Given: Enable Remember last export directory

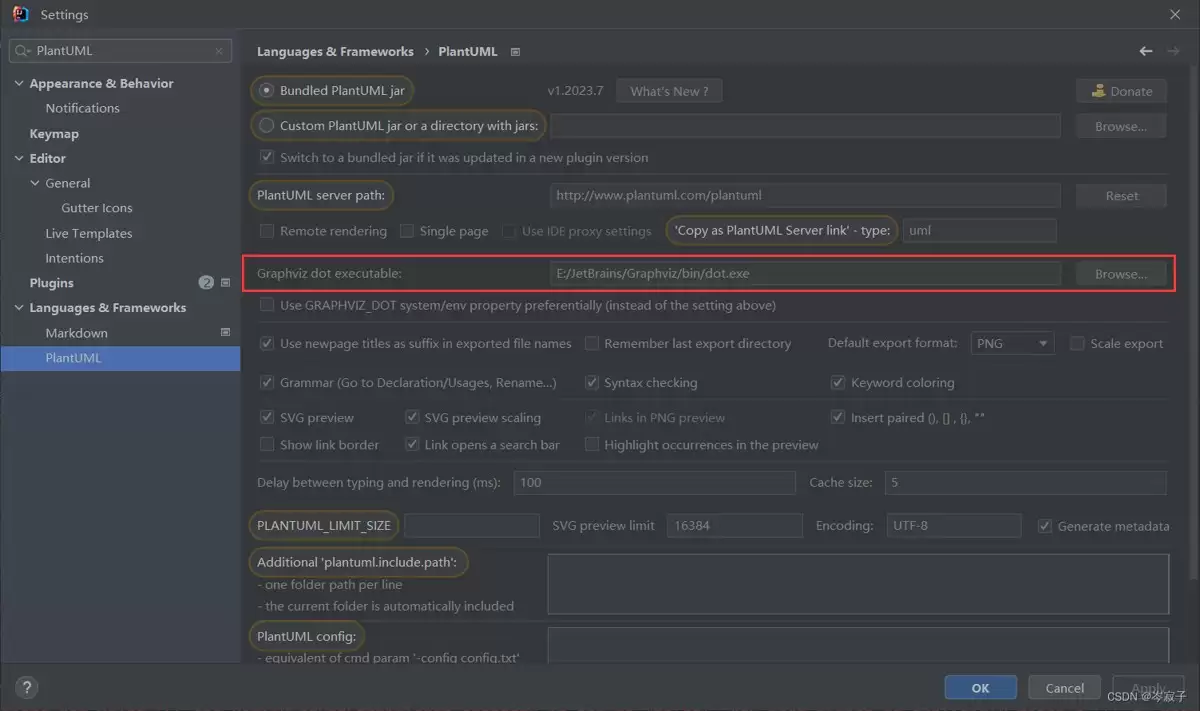Looking at the screenshot, I should click(591, 343).
